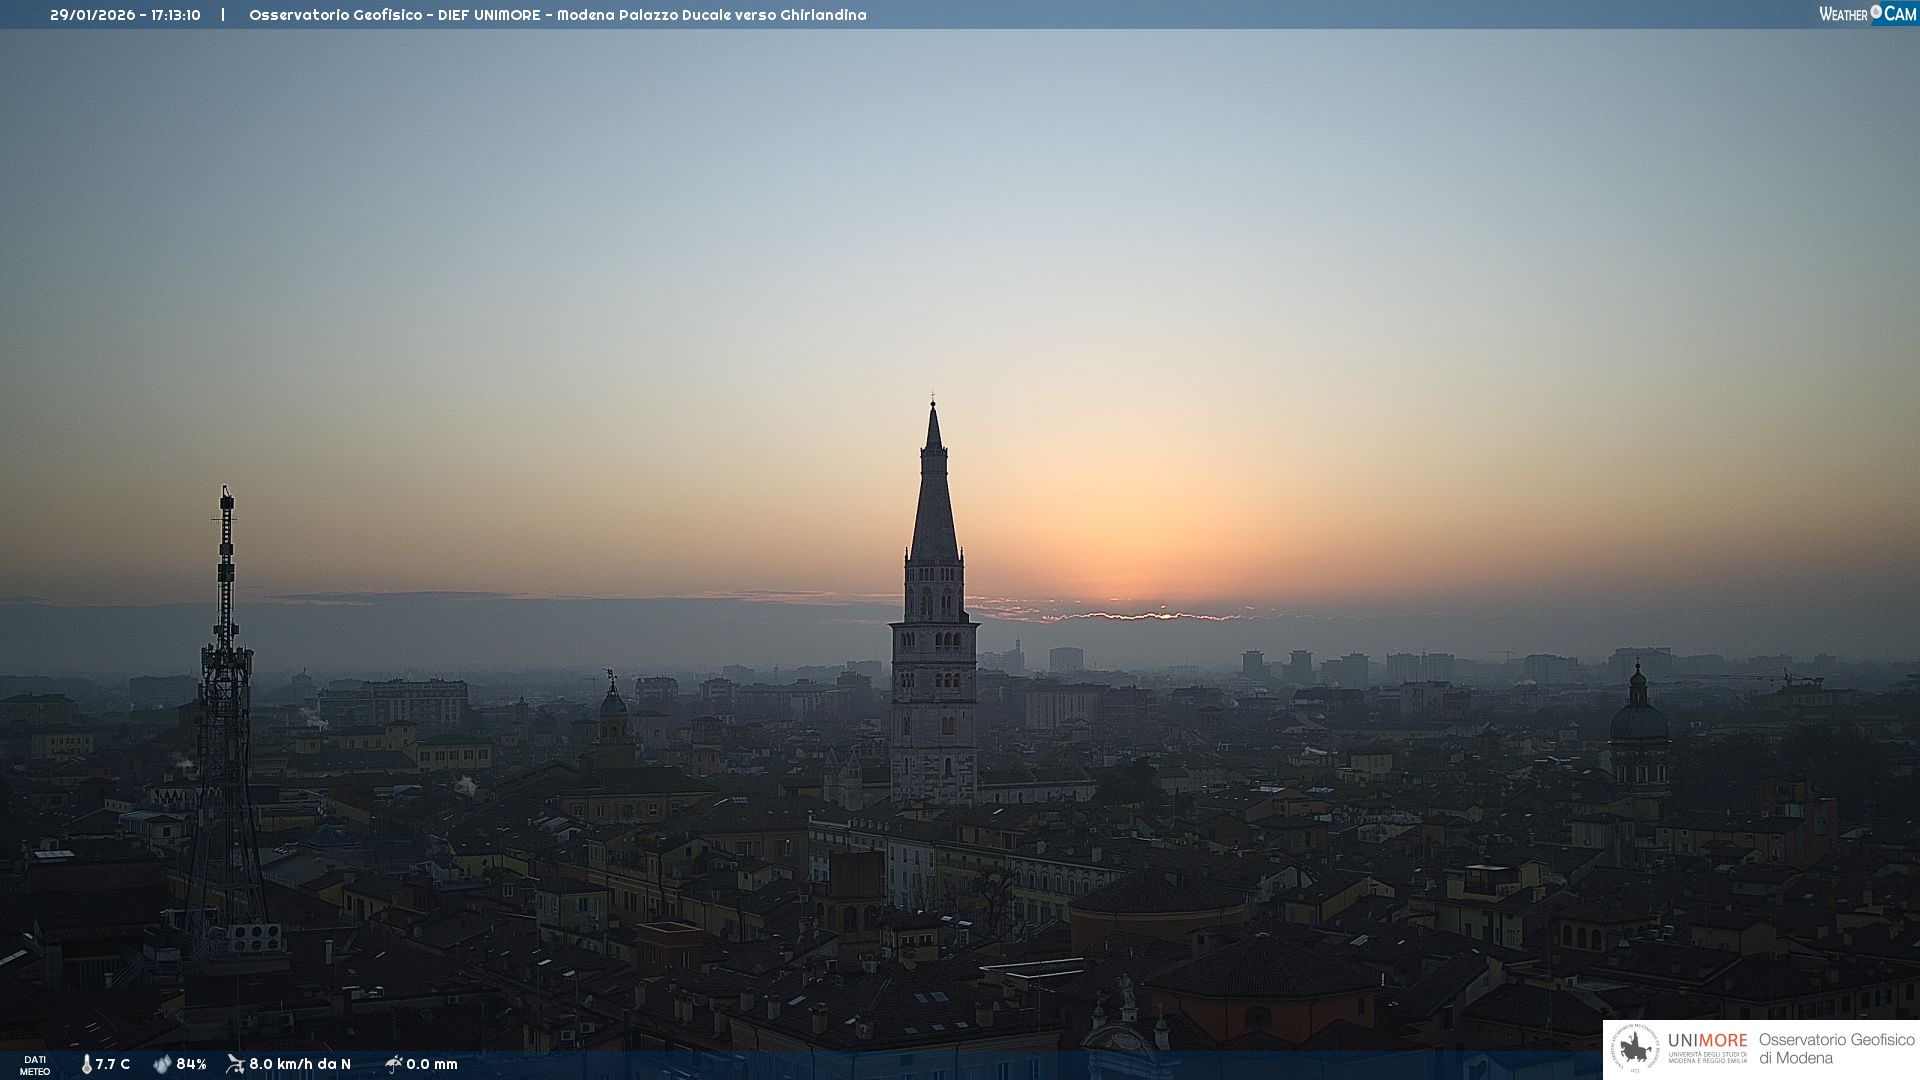Click the UNIMORE wordmark logo text
Image resolution: width=1920 pixels, height=1080 pixels.
(x=1707, y=1041)
